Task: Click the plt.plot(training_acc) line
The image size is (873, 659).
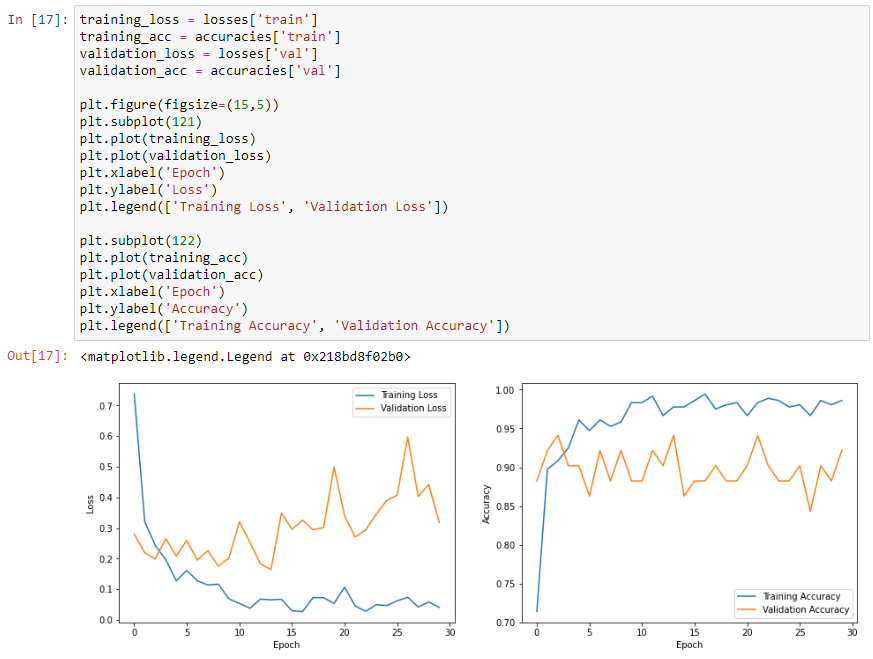Action: coord(164,258)
